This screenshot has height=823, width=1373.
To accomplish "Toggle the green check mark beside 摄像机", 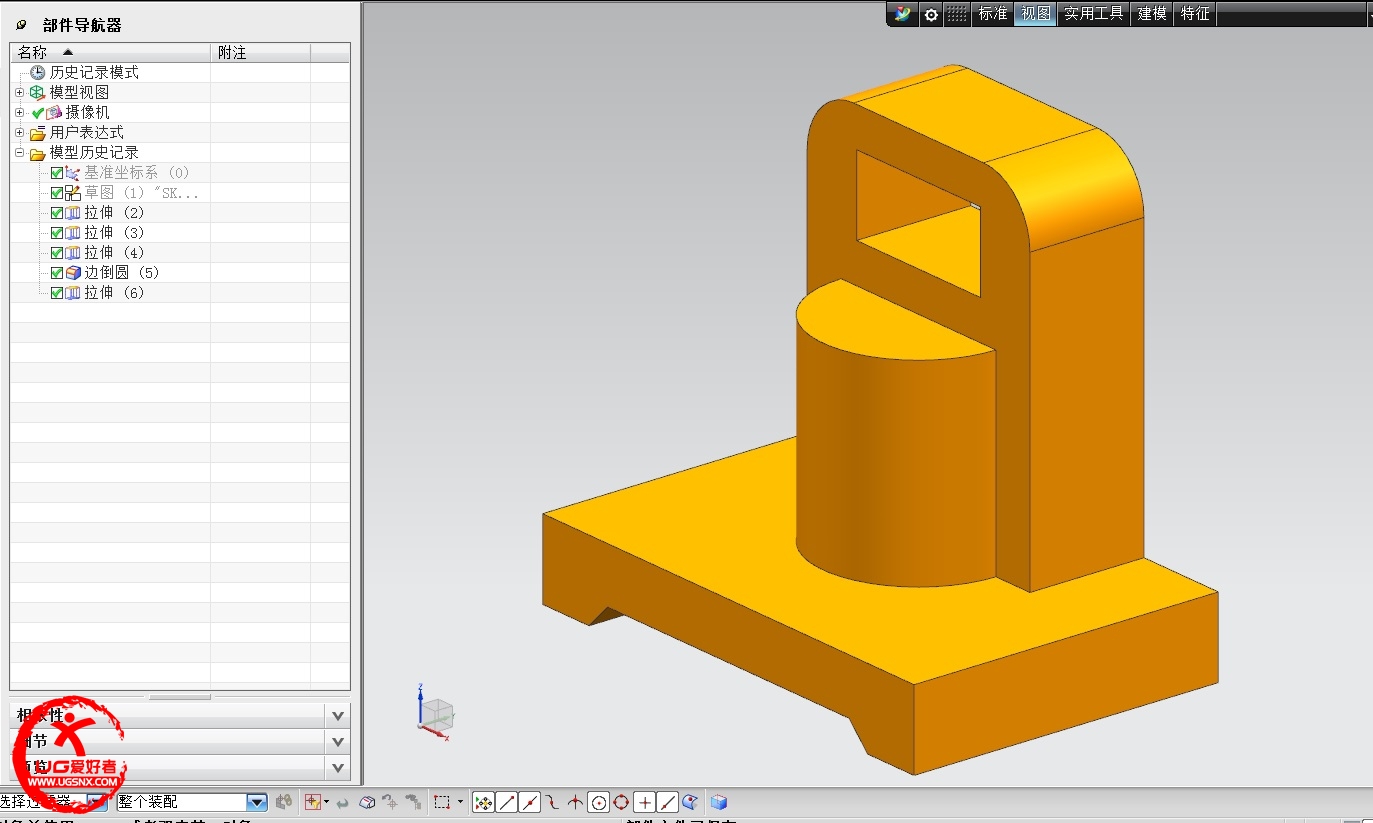I will (x=38, y=112).
